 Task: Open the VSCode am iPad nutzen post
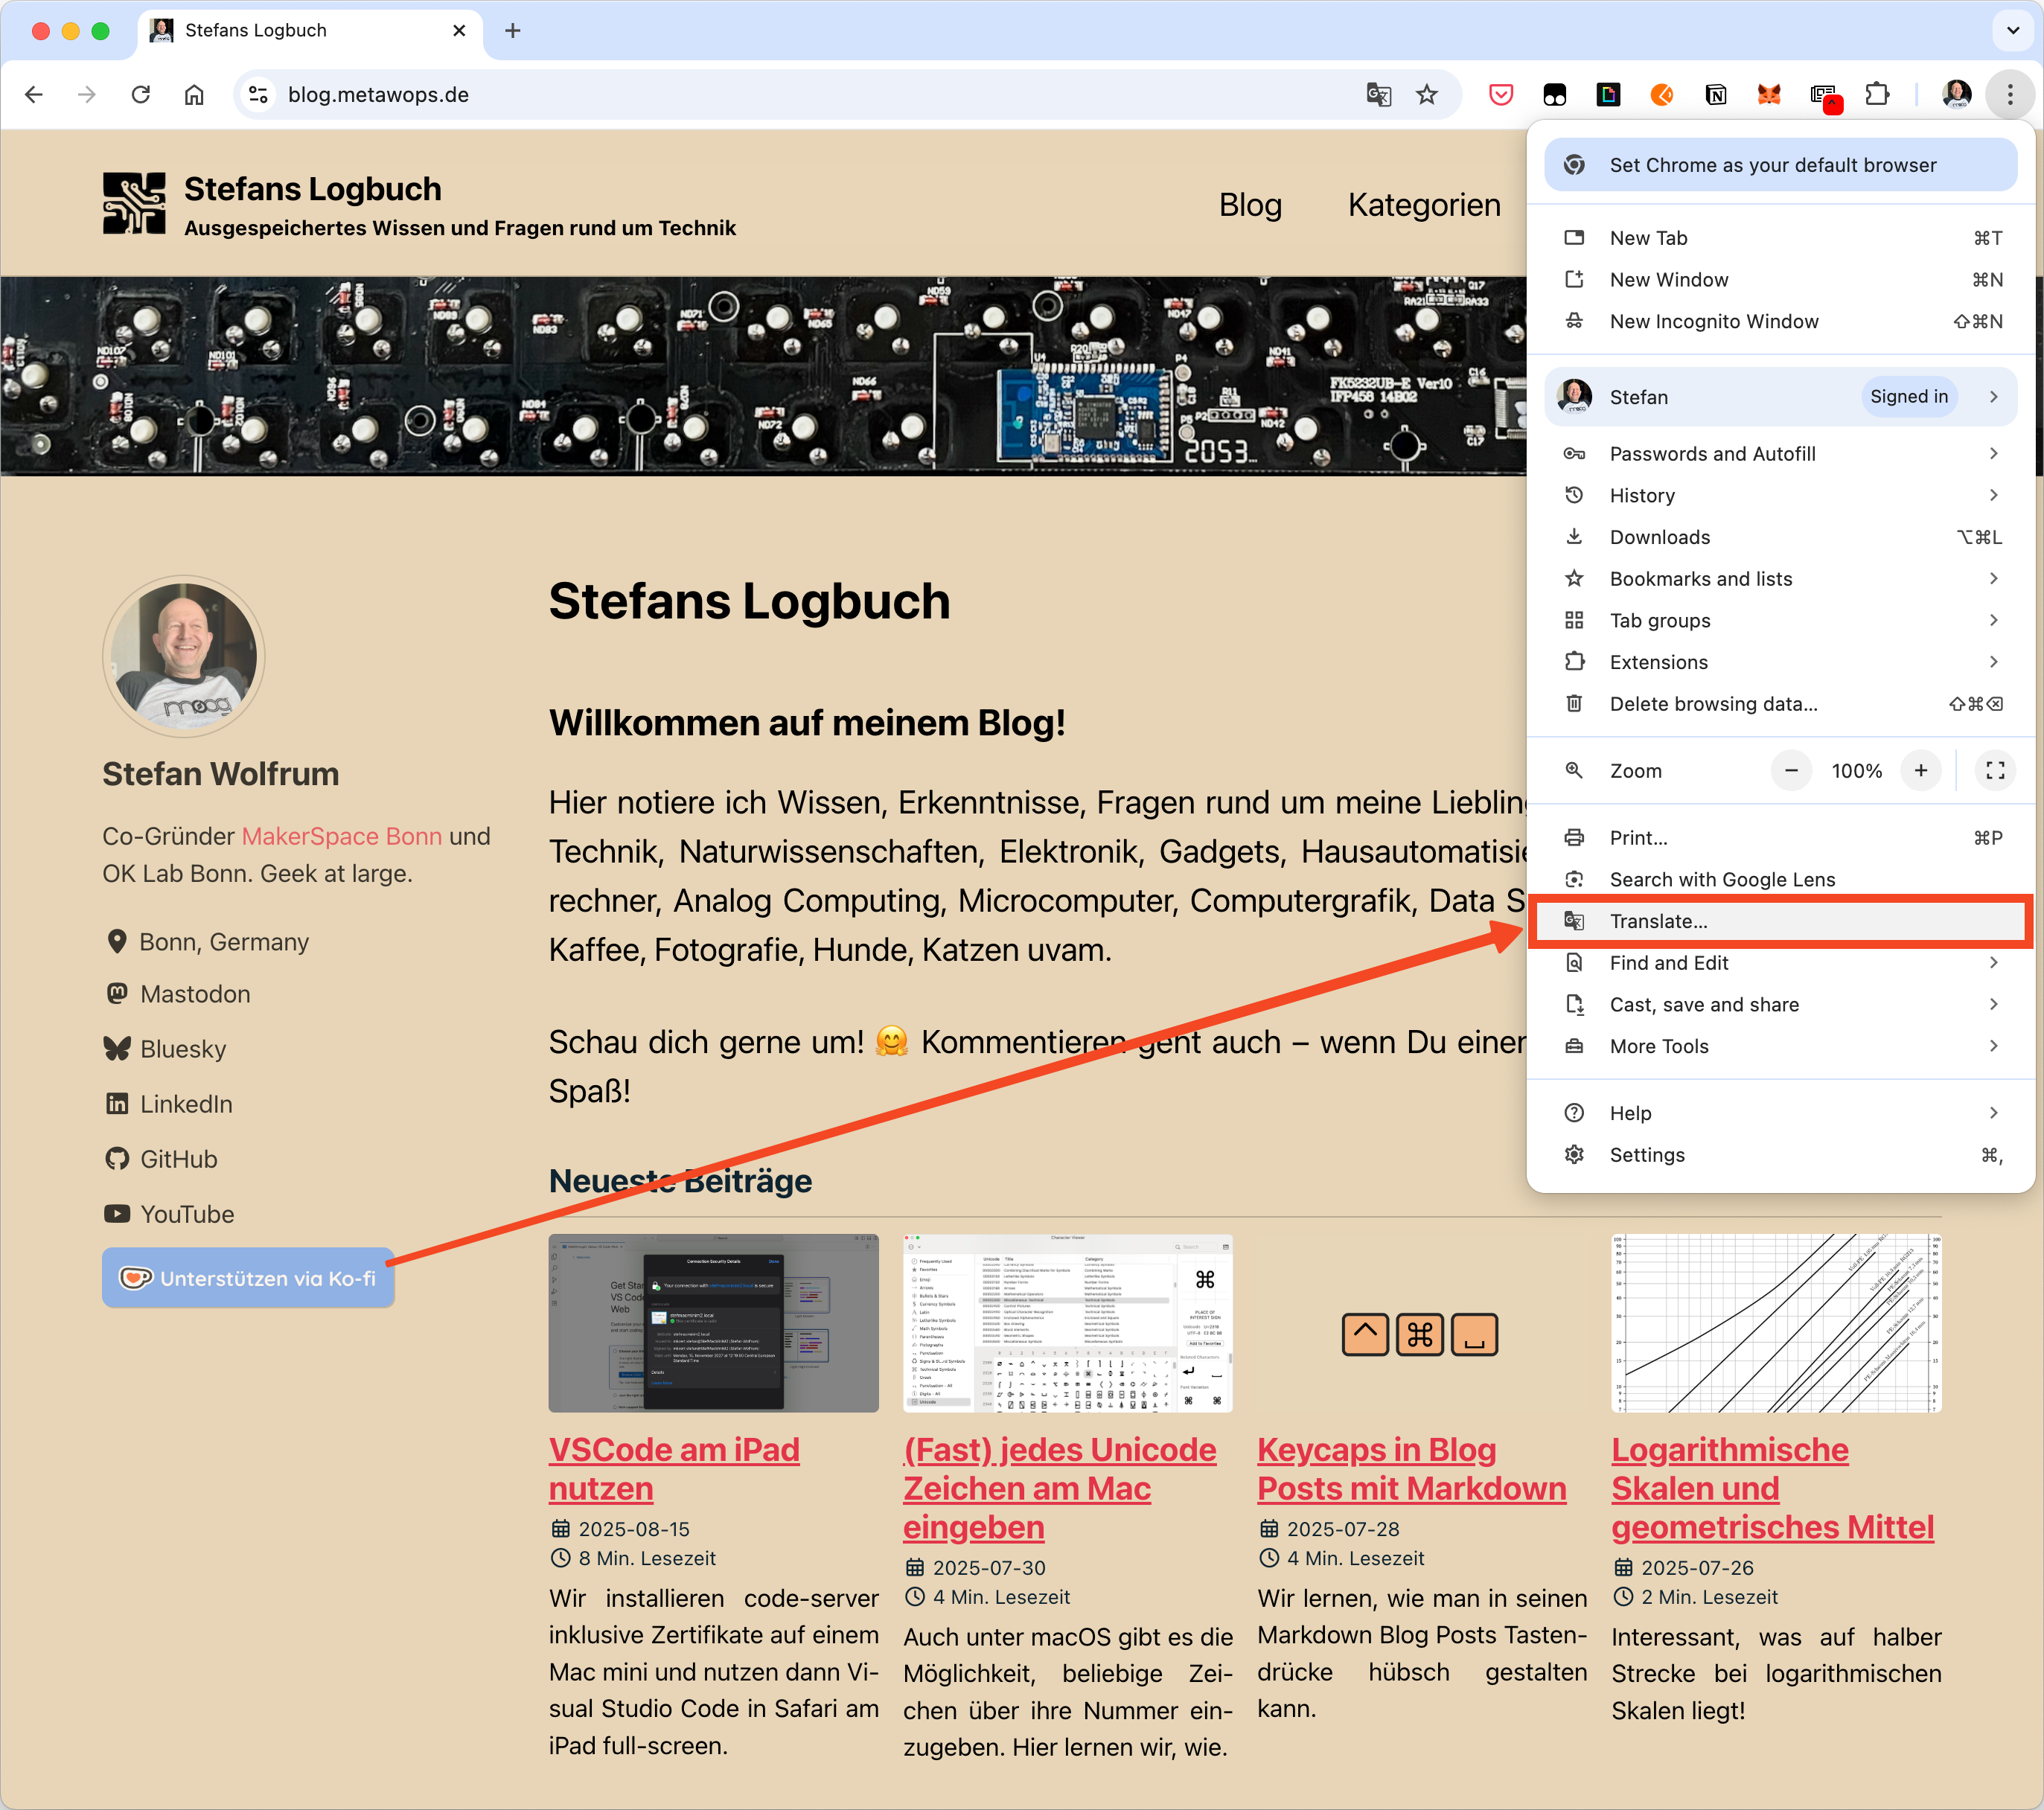pyautogui.click(x=674, y=1469)
